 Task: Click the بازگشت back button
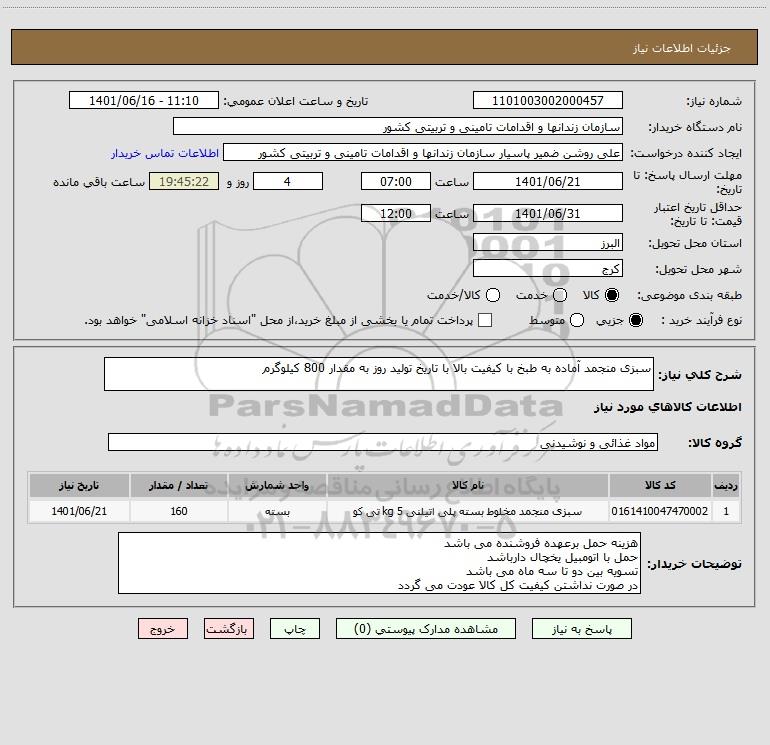pyautogui.click(x=229, y=629)
